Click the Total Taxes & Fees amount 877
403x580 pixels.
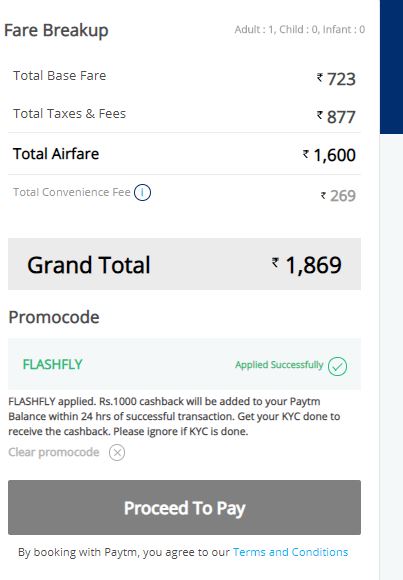[x=336, y=117]
